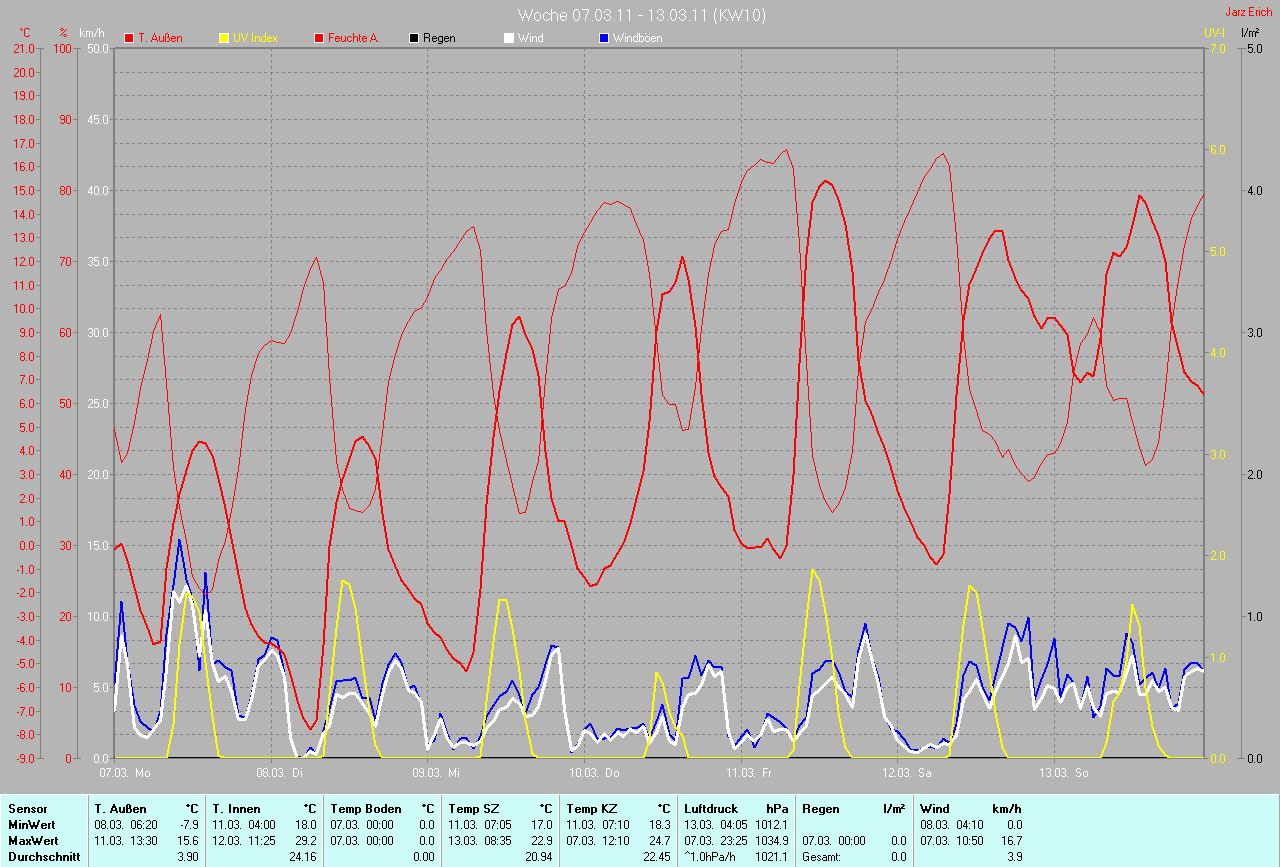Click the Temp KZ average value 22.45
Viewport: 1280px width, 867px height.
(x=657, y=856)
